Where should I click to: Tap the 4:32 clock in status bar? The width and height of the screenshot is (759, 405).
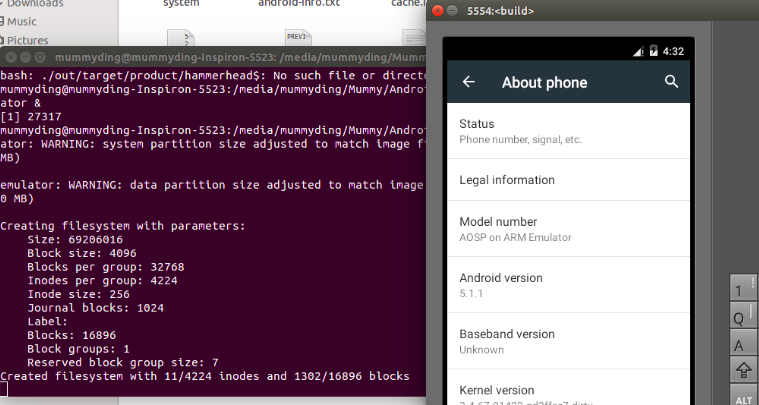pos(673,51)
